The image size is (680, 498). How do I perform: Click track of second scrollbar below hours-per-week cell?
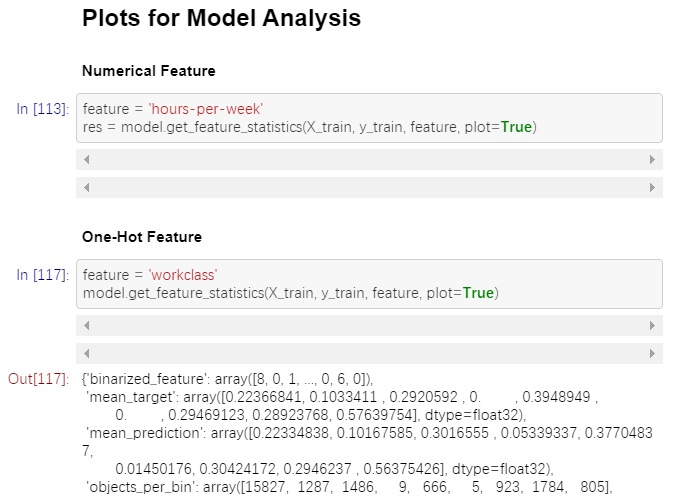tap(369, 187)
